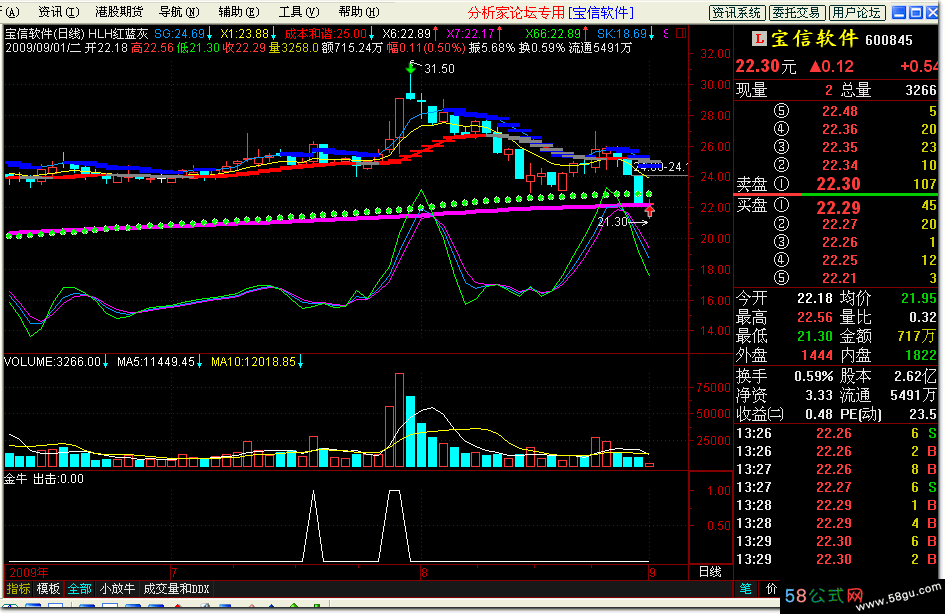Open the 帮助(H) menu
The image size is (945, 614).
click(359, 12)
